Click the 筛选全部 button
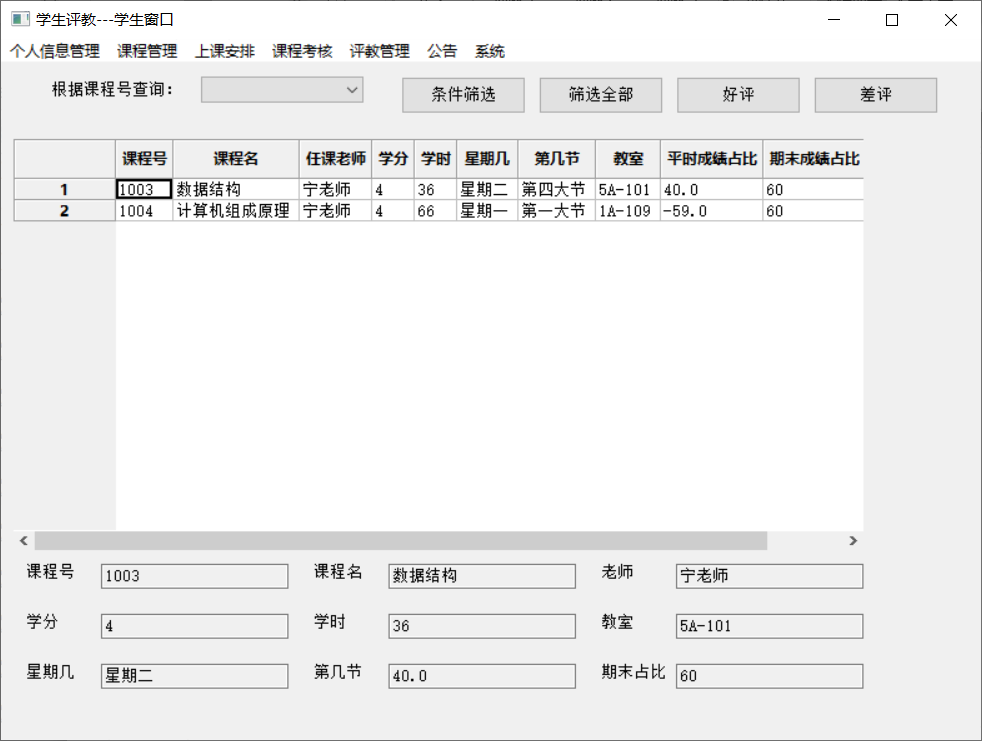This screenshot has height=741, width=982. [x=601, y=95]
